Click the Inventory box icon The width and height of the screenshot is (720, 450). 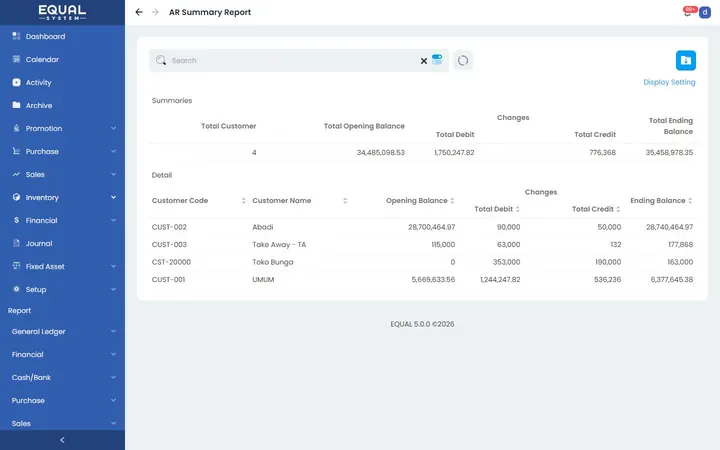pyautogui.click(x=17, y=197)
